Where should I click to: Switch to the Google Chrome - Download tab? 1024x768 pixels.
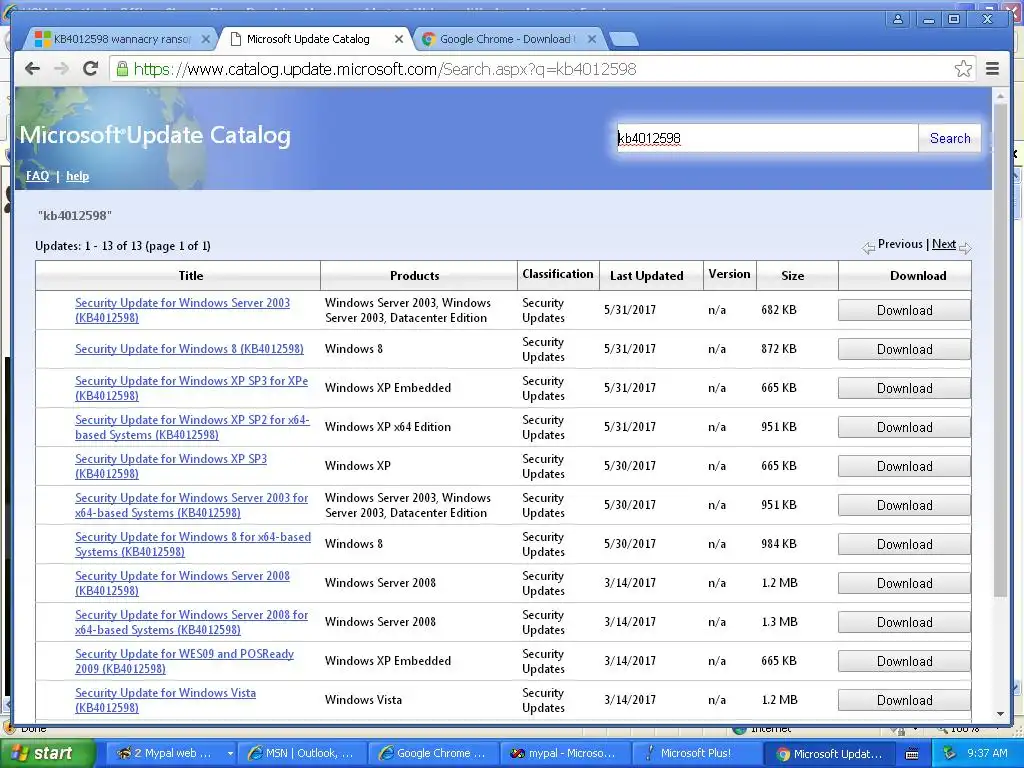tap(507, 39)
